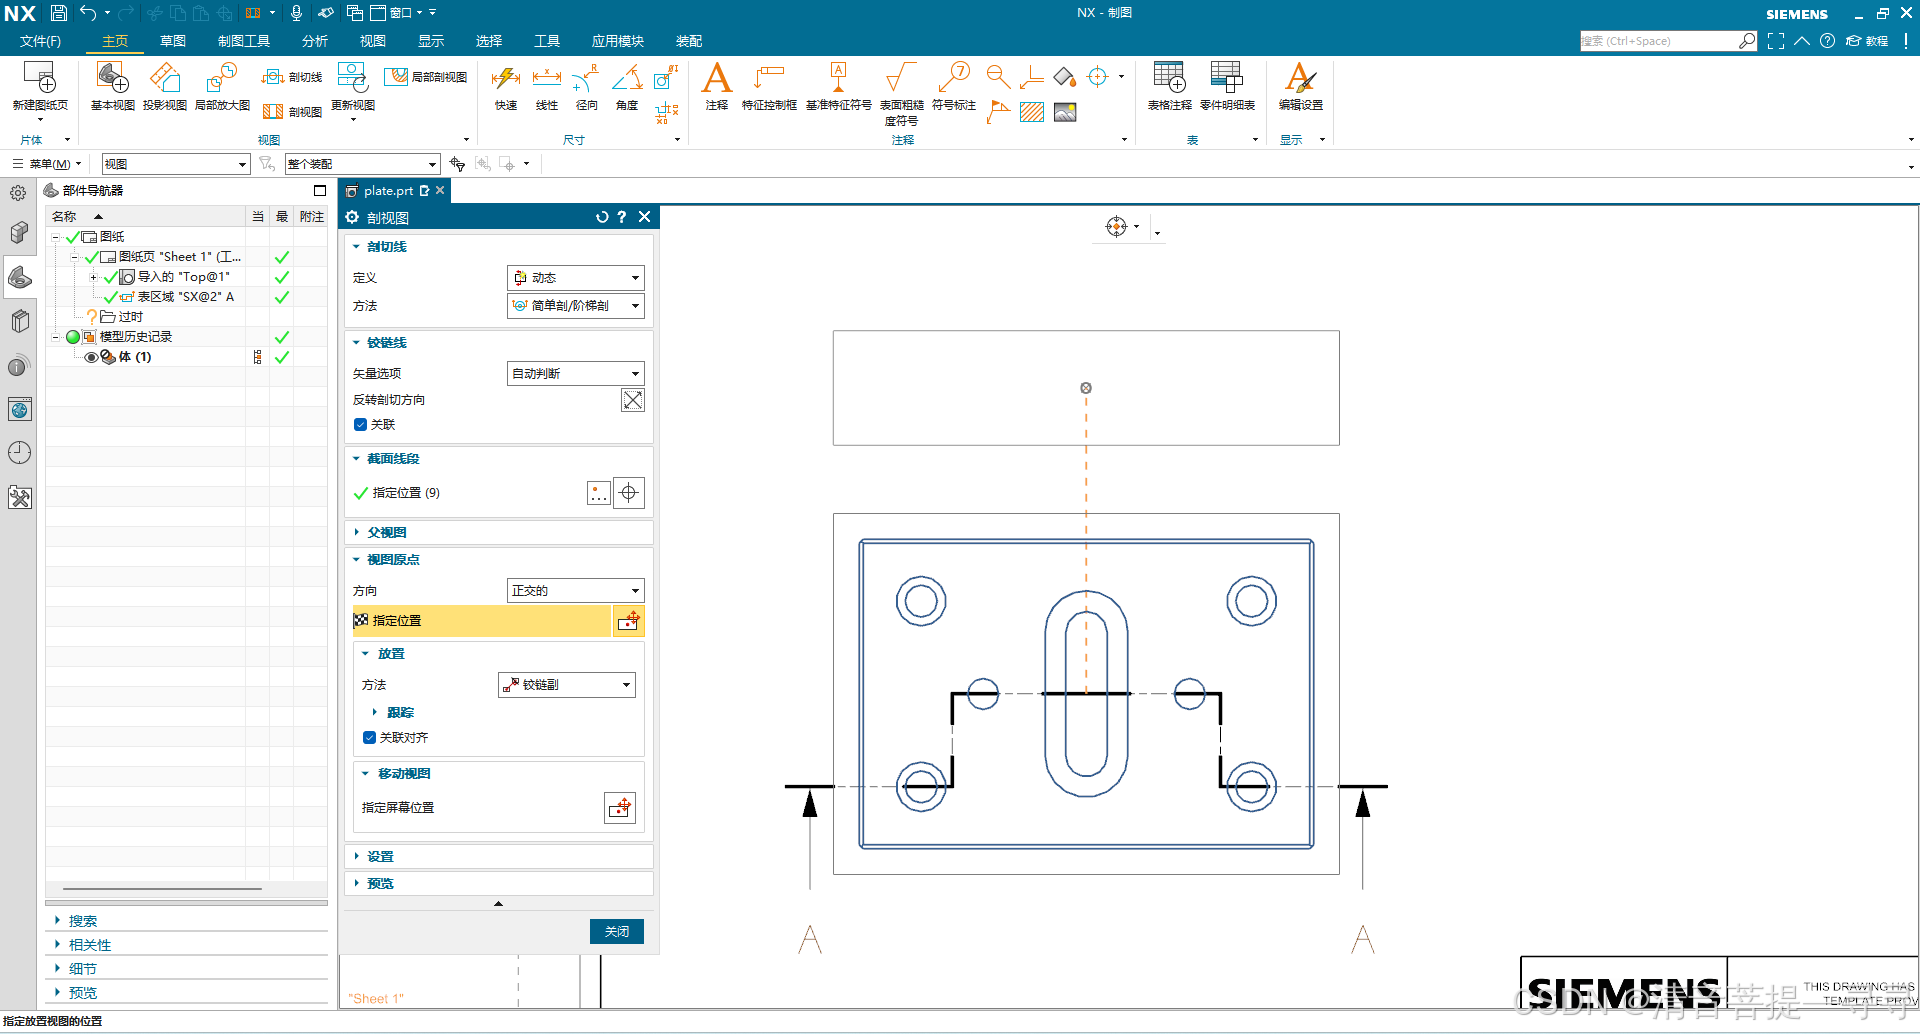Select the 基本视图 (Base View) tool
The image size is (1920, 1034).
[x=112, y=86]
